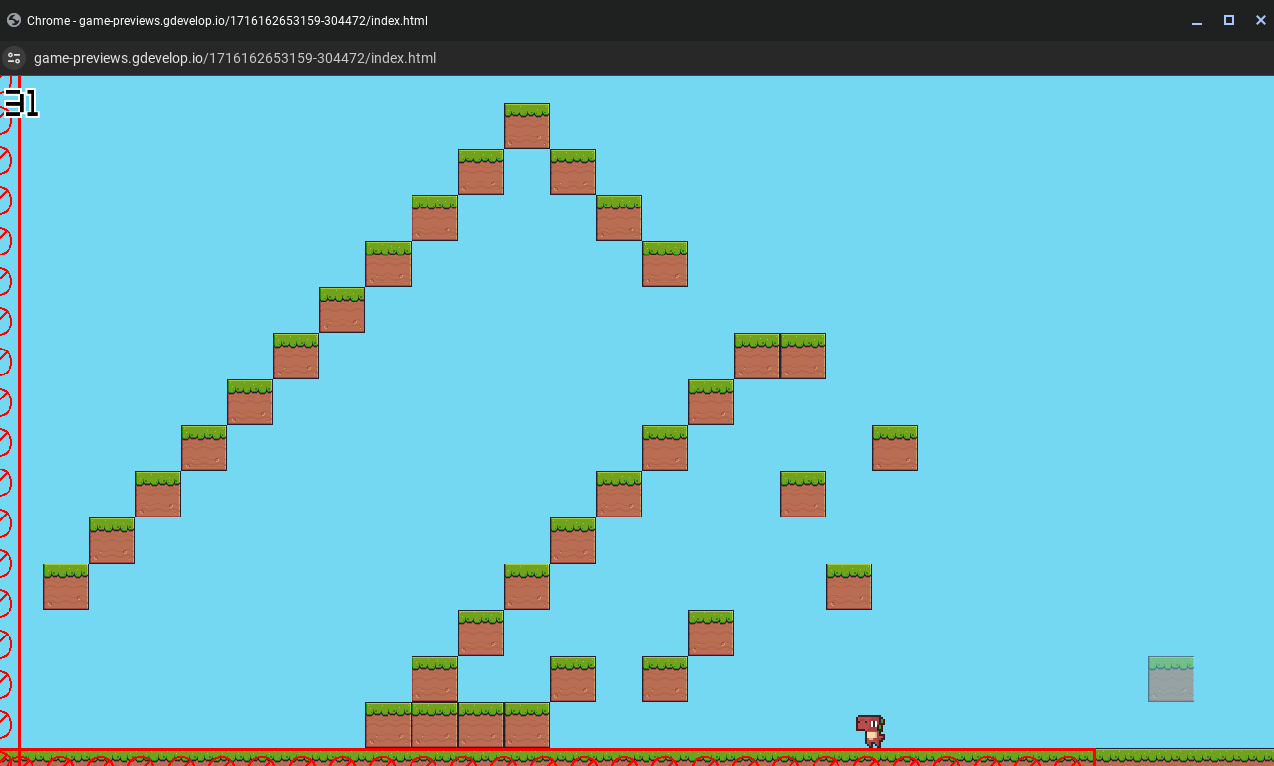The width and height of the screenshot is (1274, 766).
Task: Click the window title text in the title bar
Action: click(228, 20)
